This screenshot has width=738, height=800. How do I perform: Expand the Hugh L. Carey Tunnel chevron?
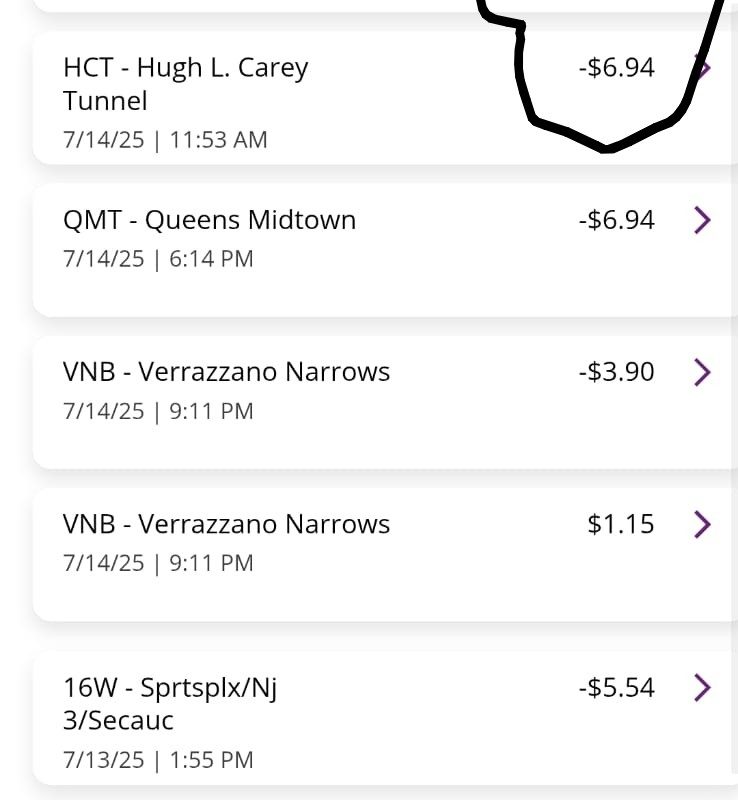pos(704,68)
